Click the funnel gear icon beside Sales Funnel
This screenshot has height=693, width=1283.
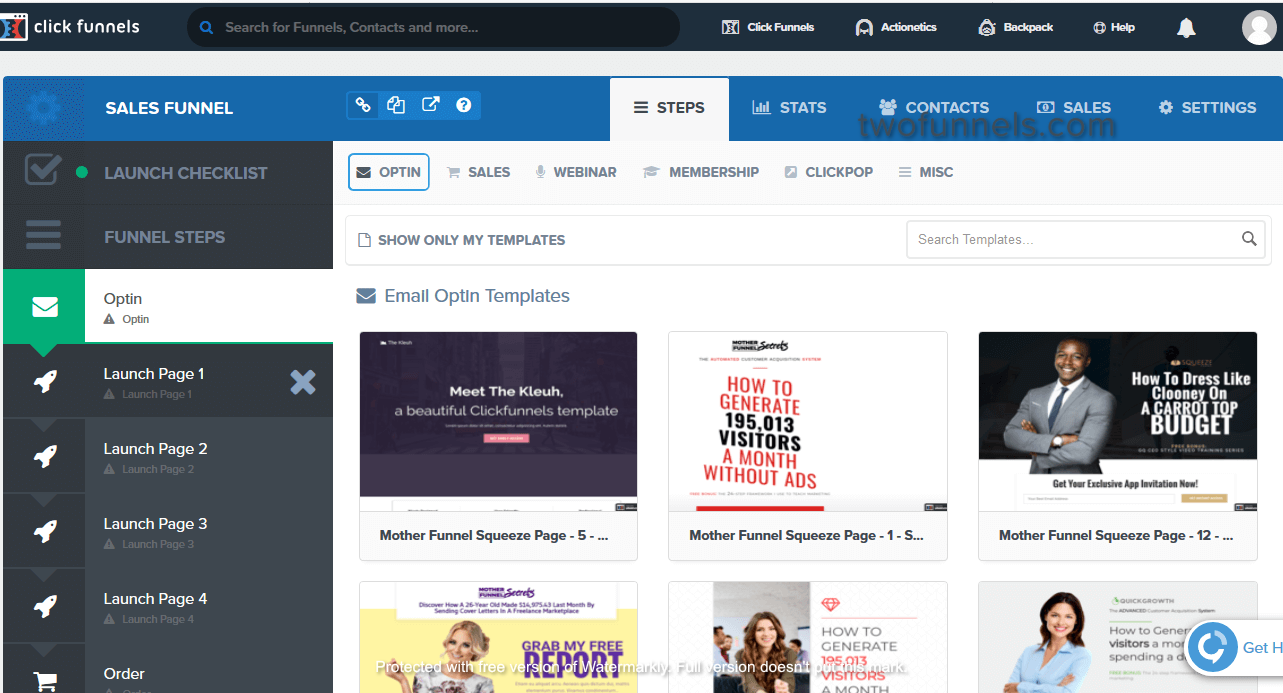pyautogui.click(x=44, y=108)
